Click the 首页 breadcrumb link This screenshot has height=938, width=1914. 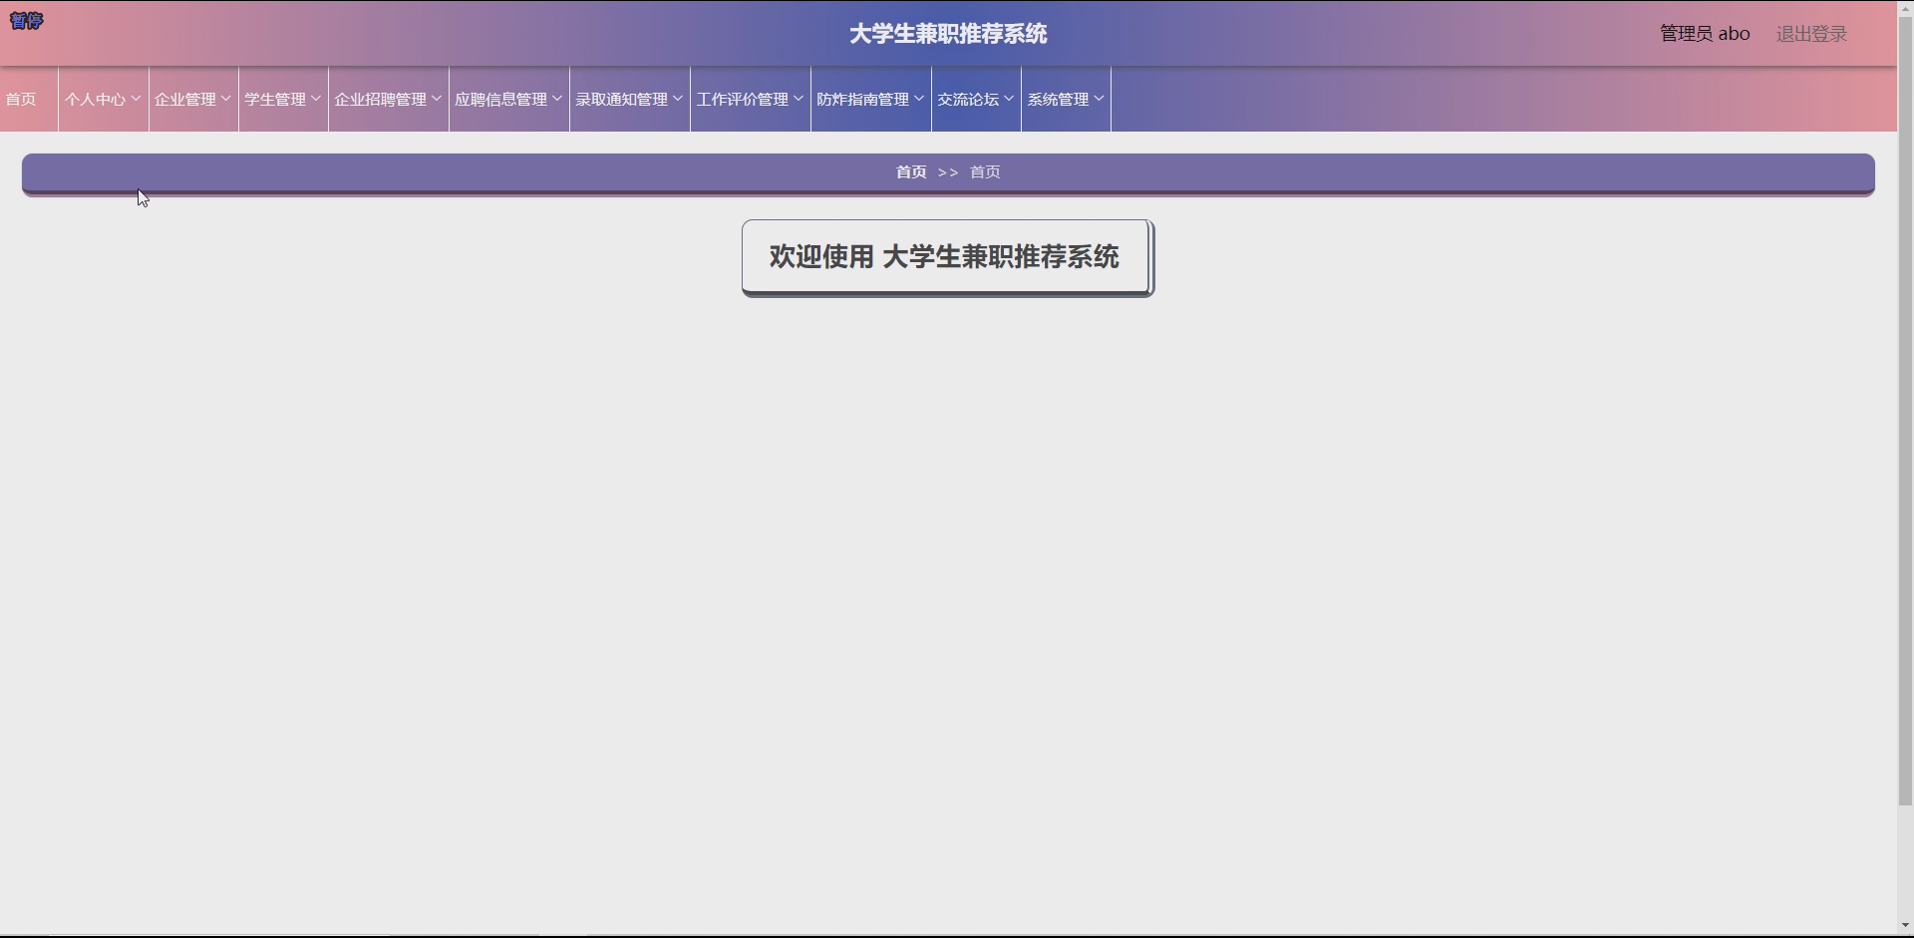(x=911, y=171)
